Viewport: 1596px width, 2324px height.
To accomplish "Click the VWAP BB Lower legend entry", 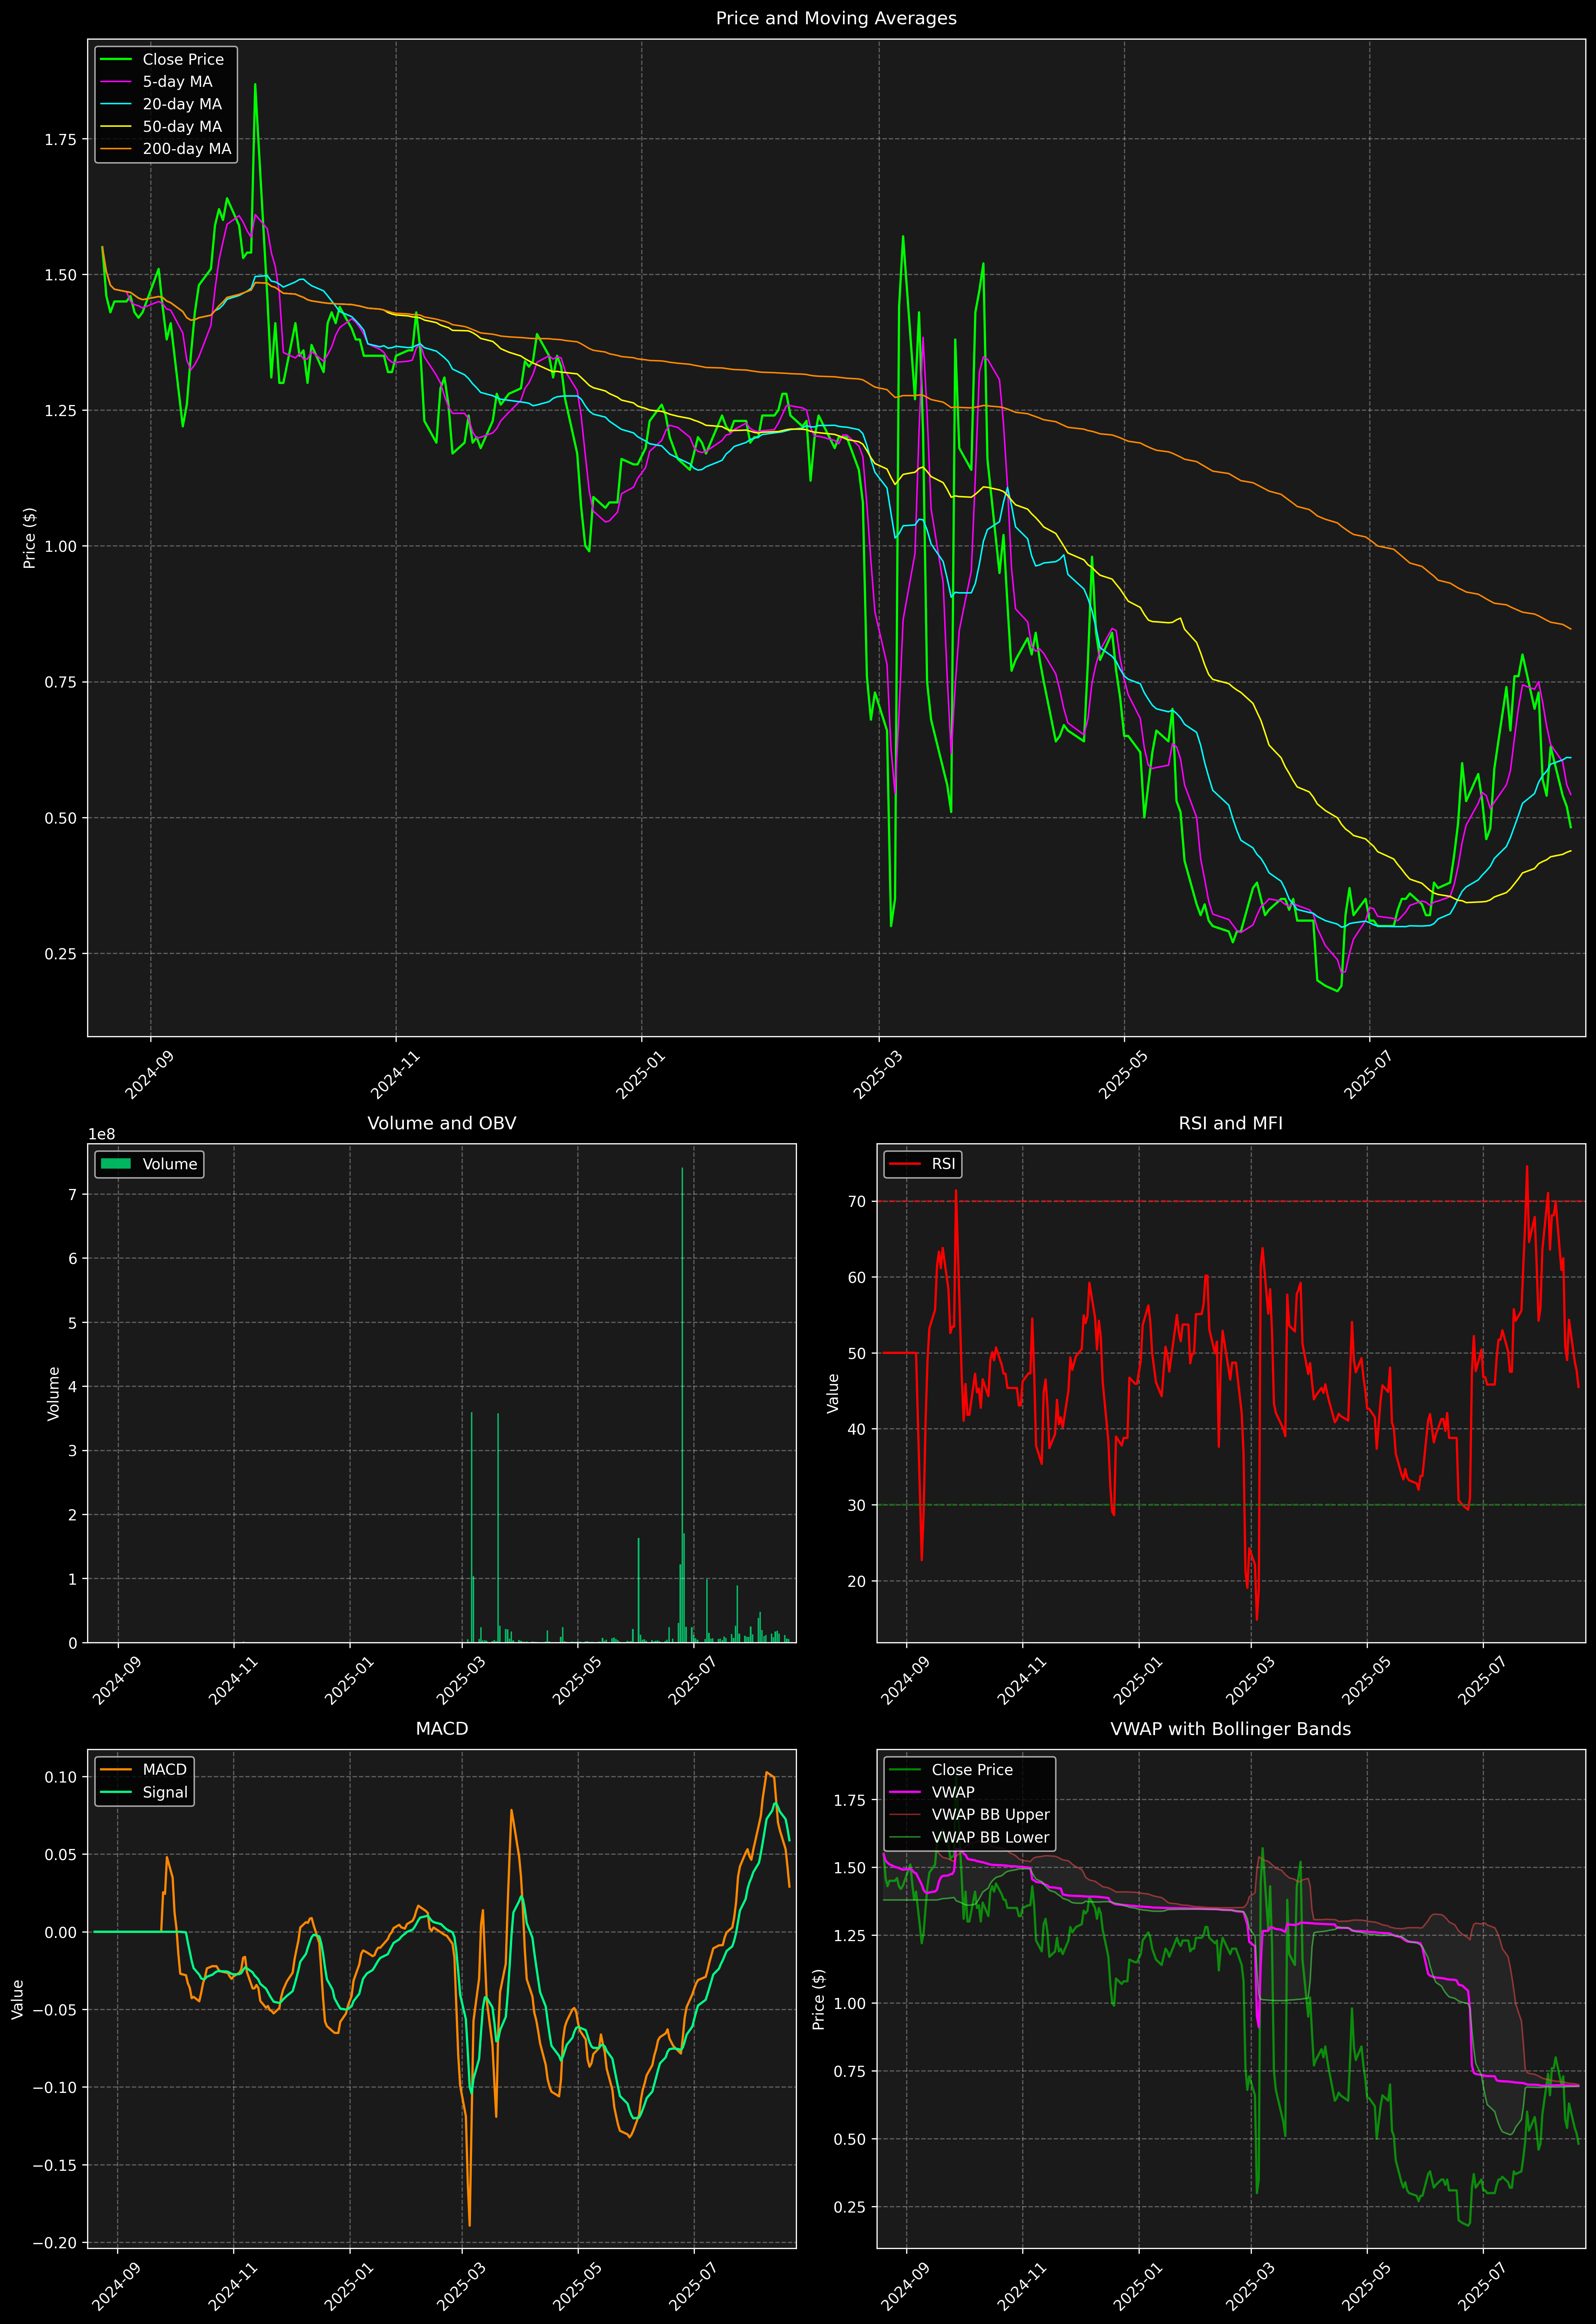I will (990, 1837).
